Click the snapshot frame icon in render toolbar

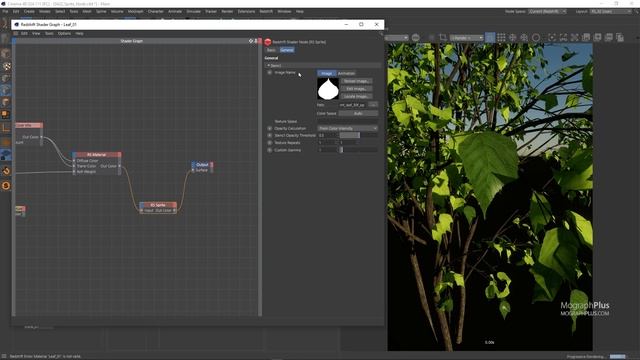pos(598,38)
